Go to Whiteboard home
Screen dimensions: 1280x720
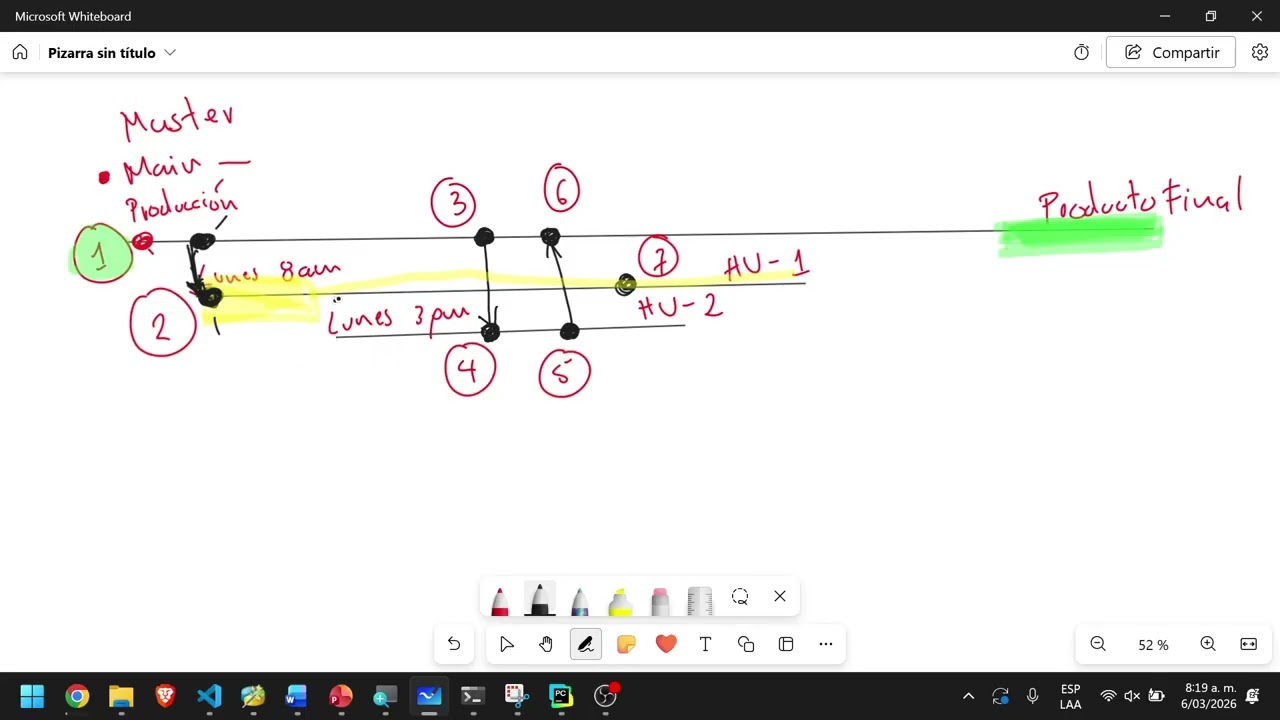pos(20,53)
